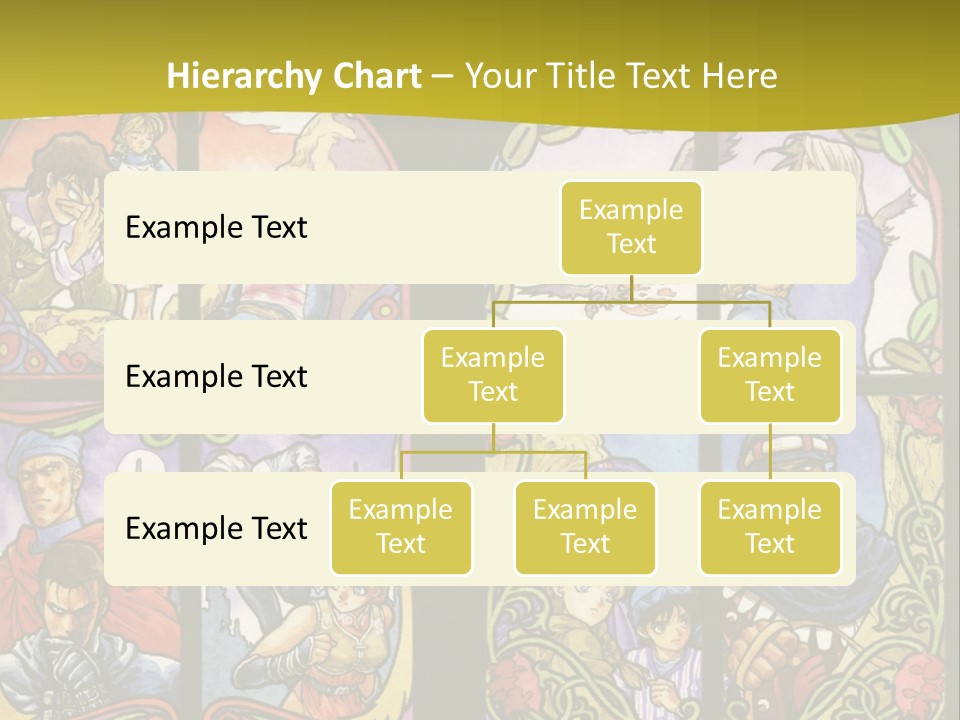Select connector joining bottom-left and bottom-middle nodes

[x=493, y=452]
